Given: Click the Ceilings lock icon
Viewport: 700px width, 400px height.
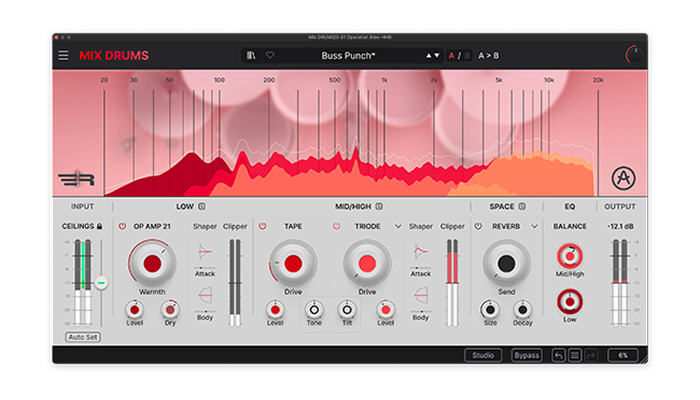Looking at the screenshot, I should (99, 227).
